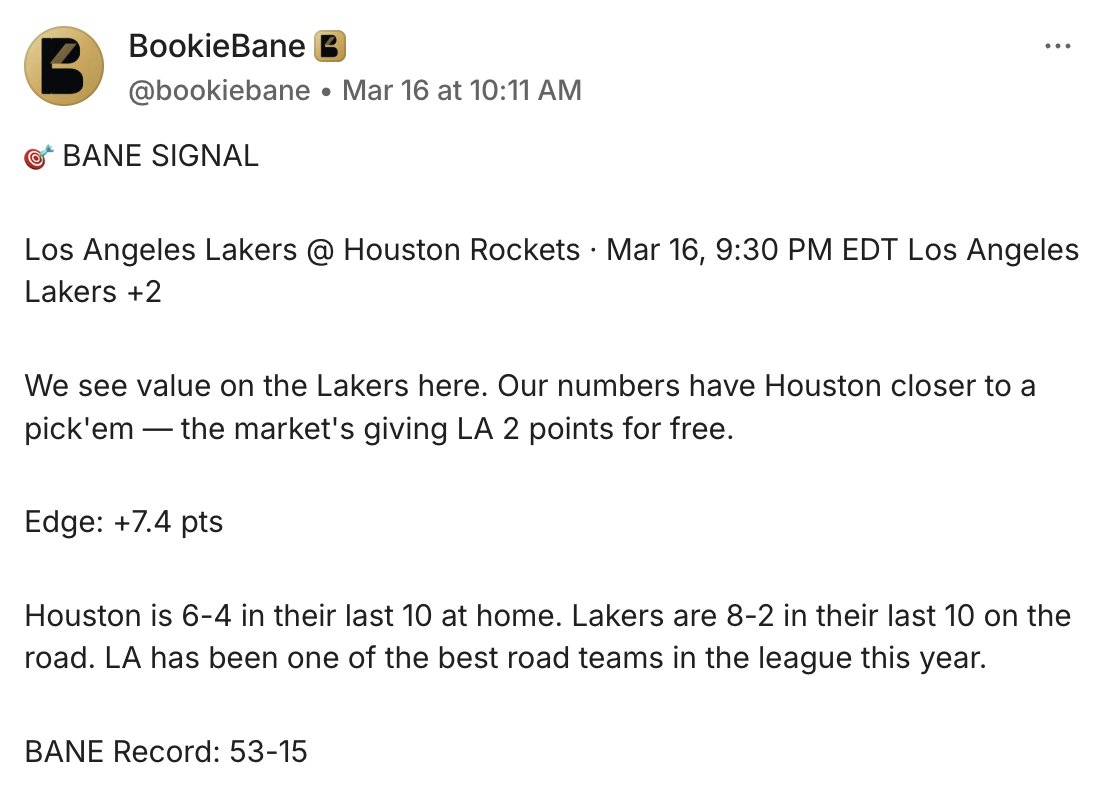Click the BANE SIGNAL heading text
This screenshot has width=1104, height=794.
tap(160, 156)
